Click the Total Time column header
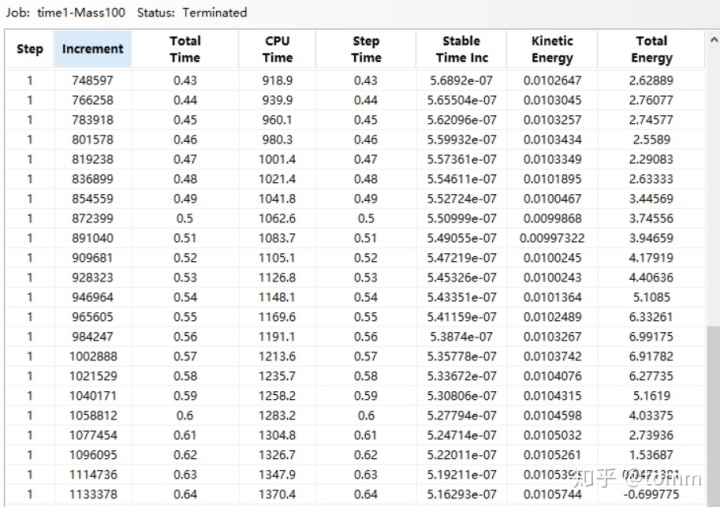The height and width of the screenshot is (507, 720). [x=185, y=49]
